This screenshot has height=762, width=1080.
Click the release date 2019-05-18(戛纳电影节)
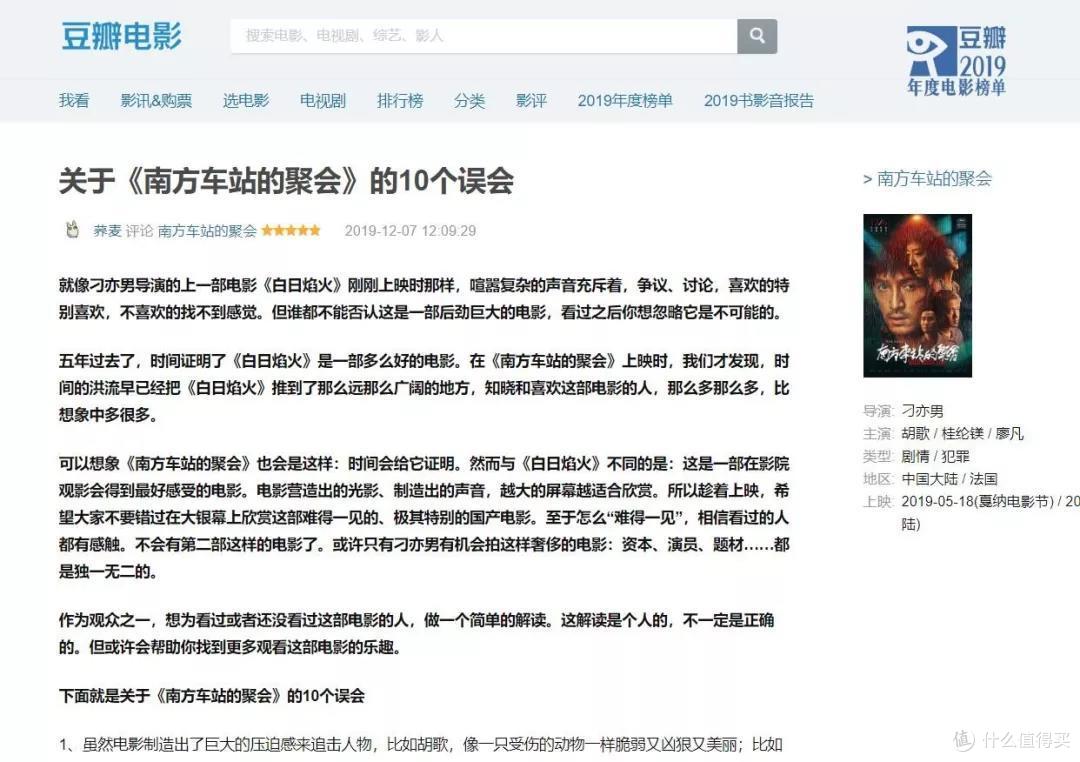tap(977, 502)
